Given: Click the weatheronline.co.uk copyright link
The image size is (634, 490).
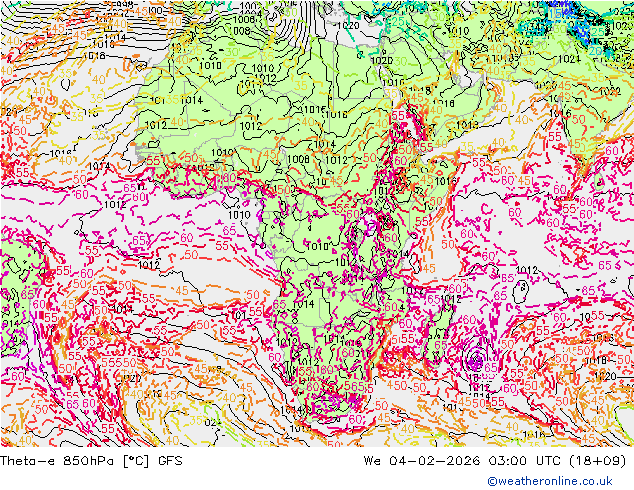Looking at the screenshot, I should [550, 481].
